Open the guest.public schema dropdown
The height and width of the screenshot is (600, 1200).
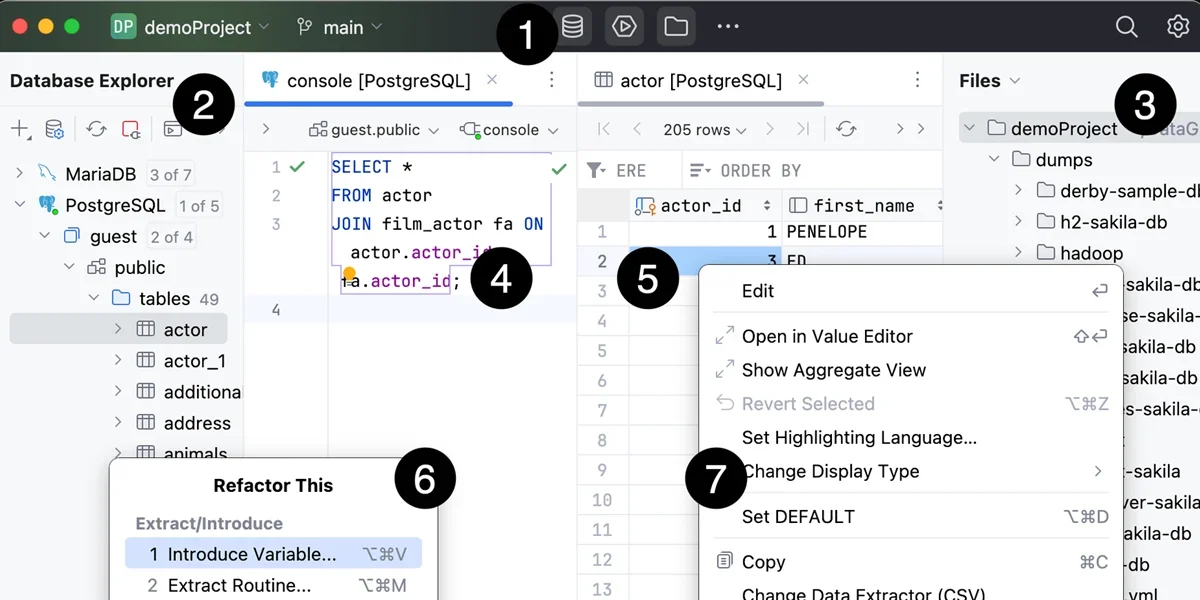pyautogui.click(x=374, y=130)
